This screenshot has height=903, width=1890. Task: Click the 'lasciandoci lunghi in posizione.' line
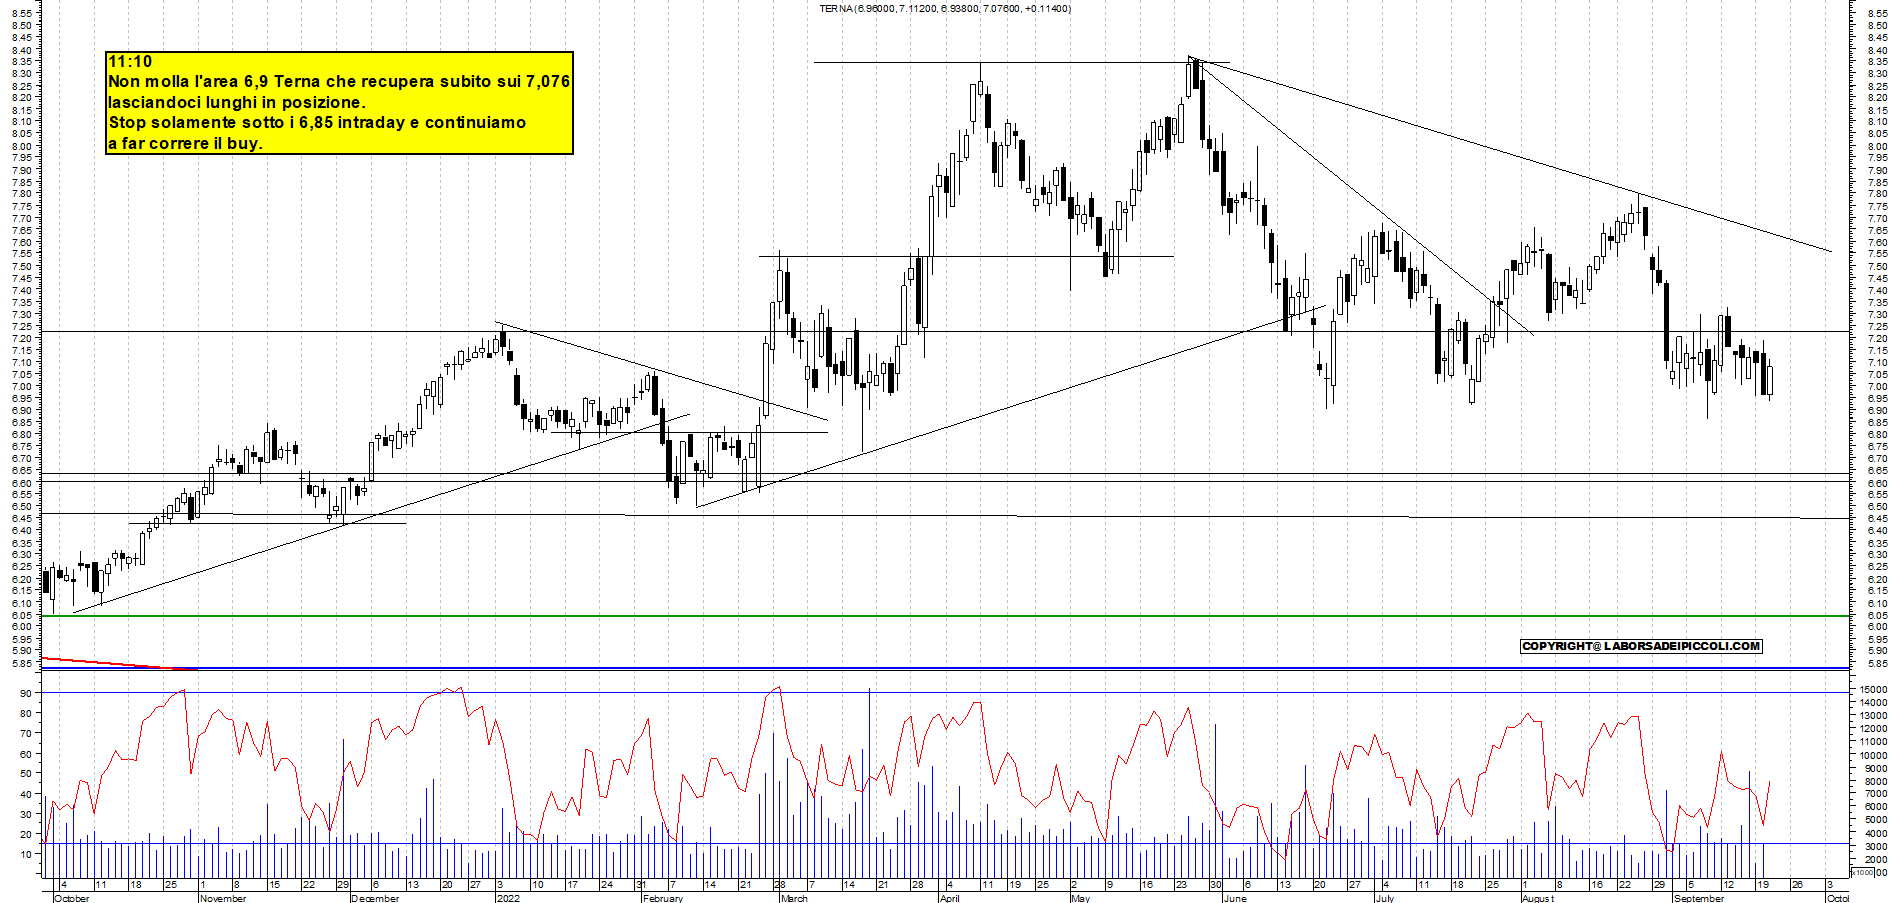(x=237, y=102)
